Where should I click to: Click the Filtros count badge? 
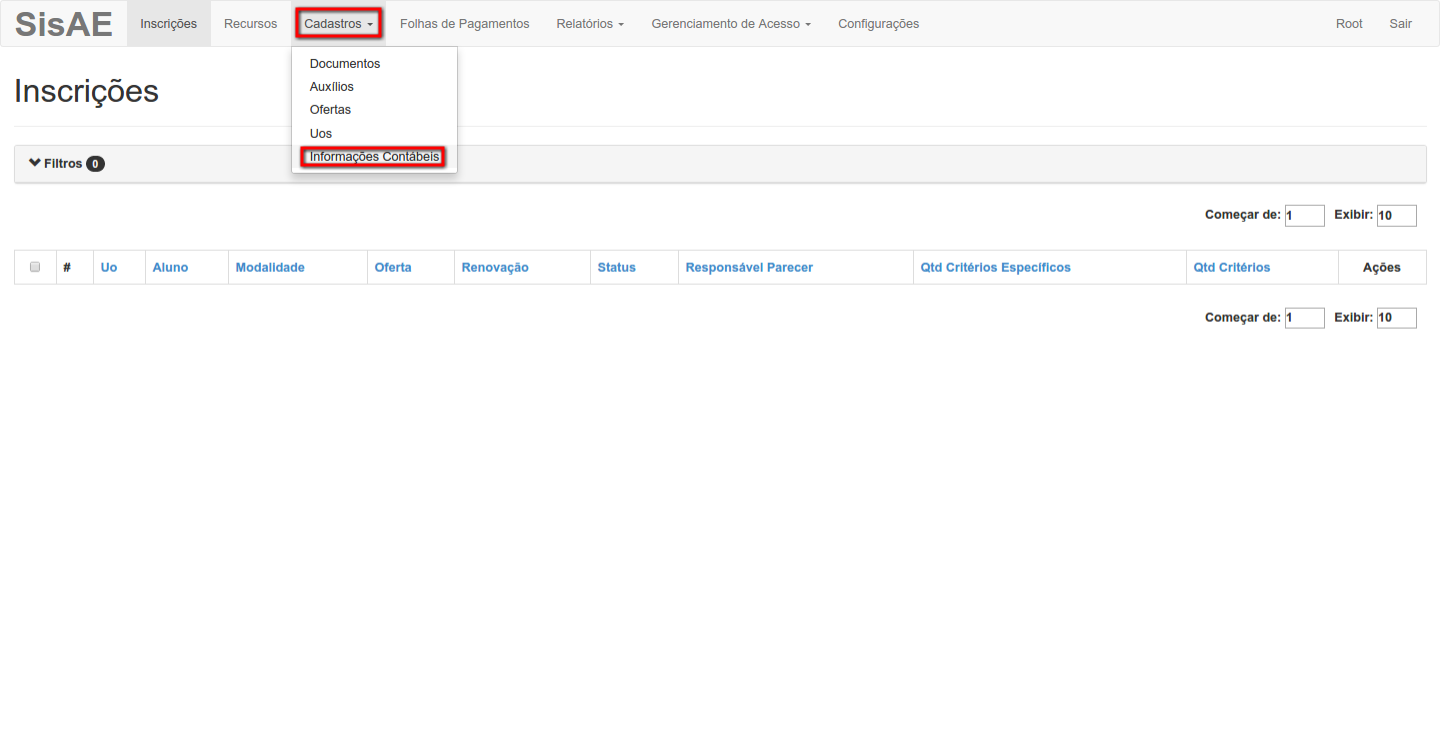(95, 164)
